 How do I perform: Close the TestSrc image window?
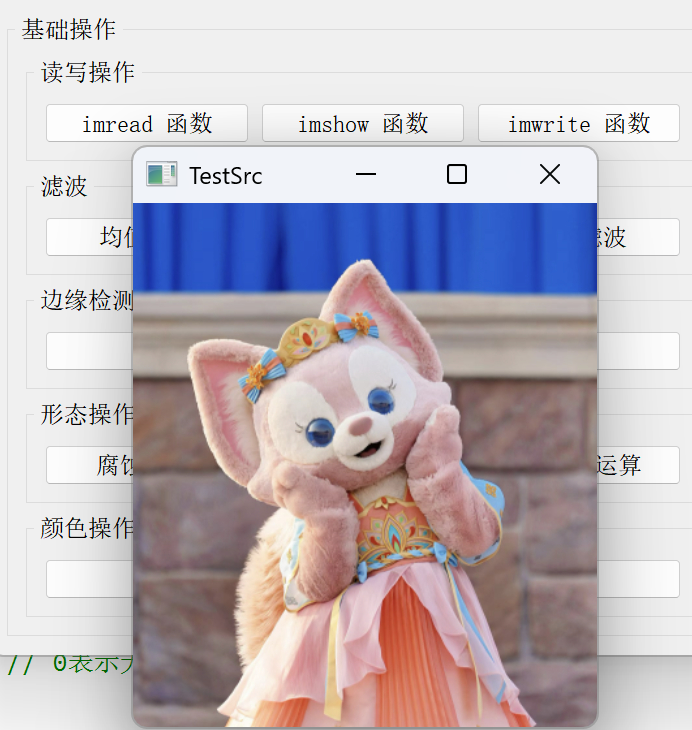click(550, 175)
